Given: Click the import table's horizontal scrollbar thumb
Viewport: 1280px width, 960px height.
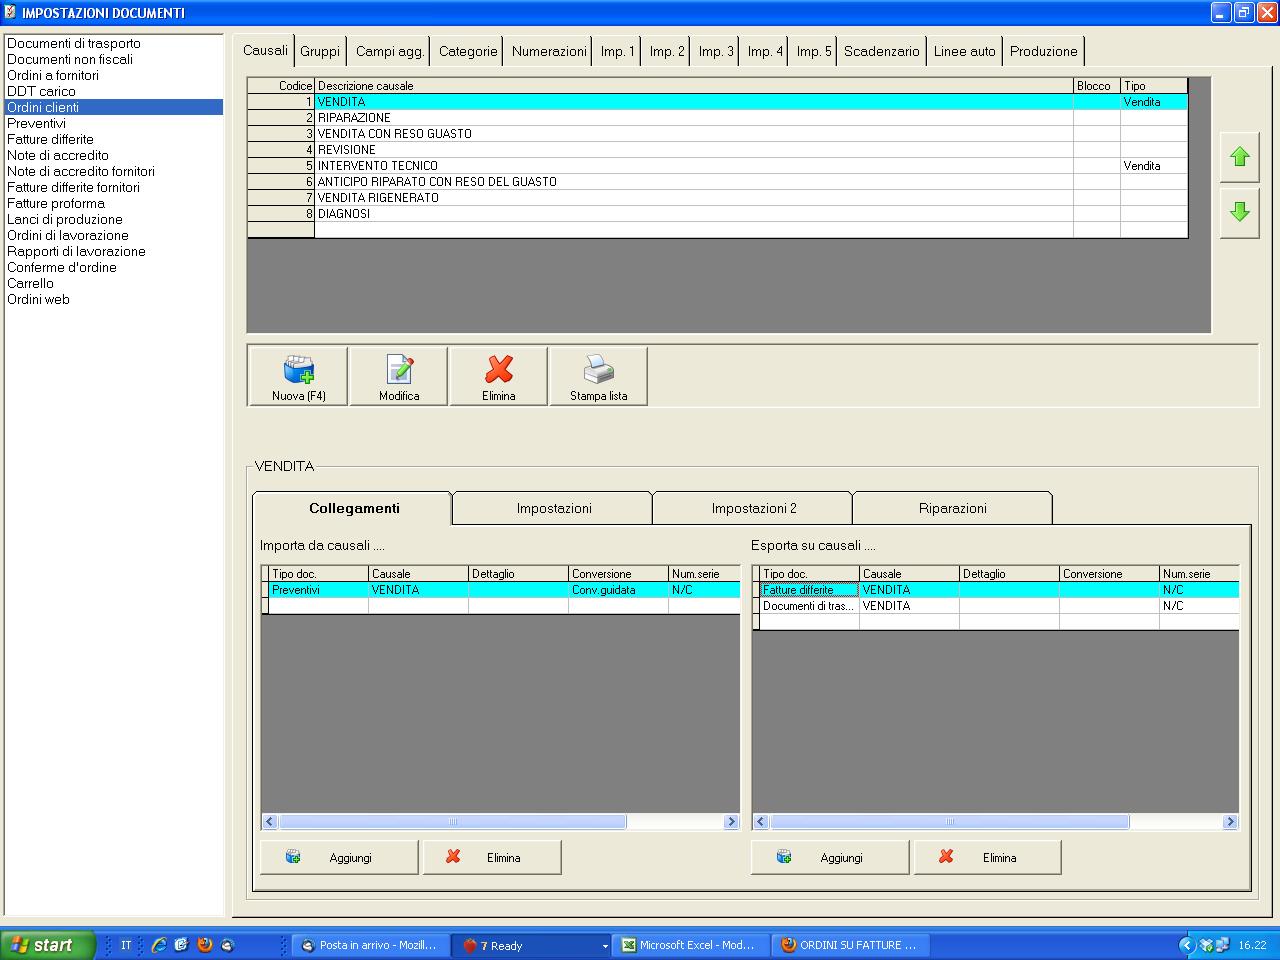Looking at the screenshot, I should (x=452, y=822).
